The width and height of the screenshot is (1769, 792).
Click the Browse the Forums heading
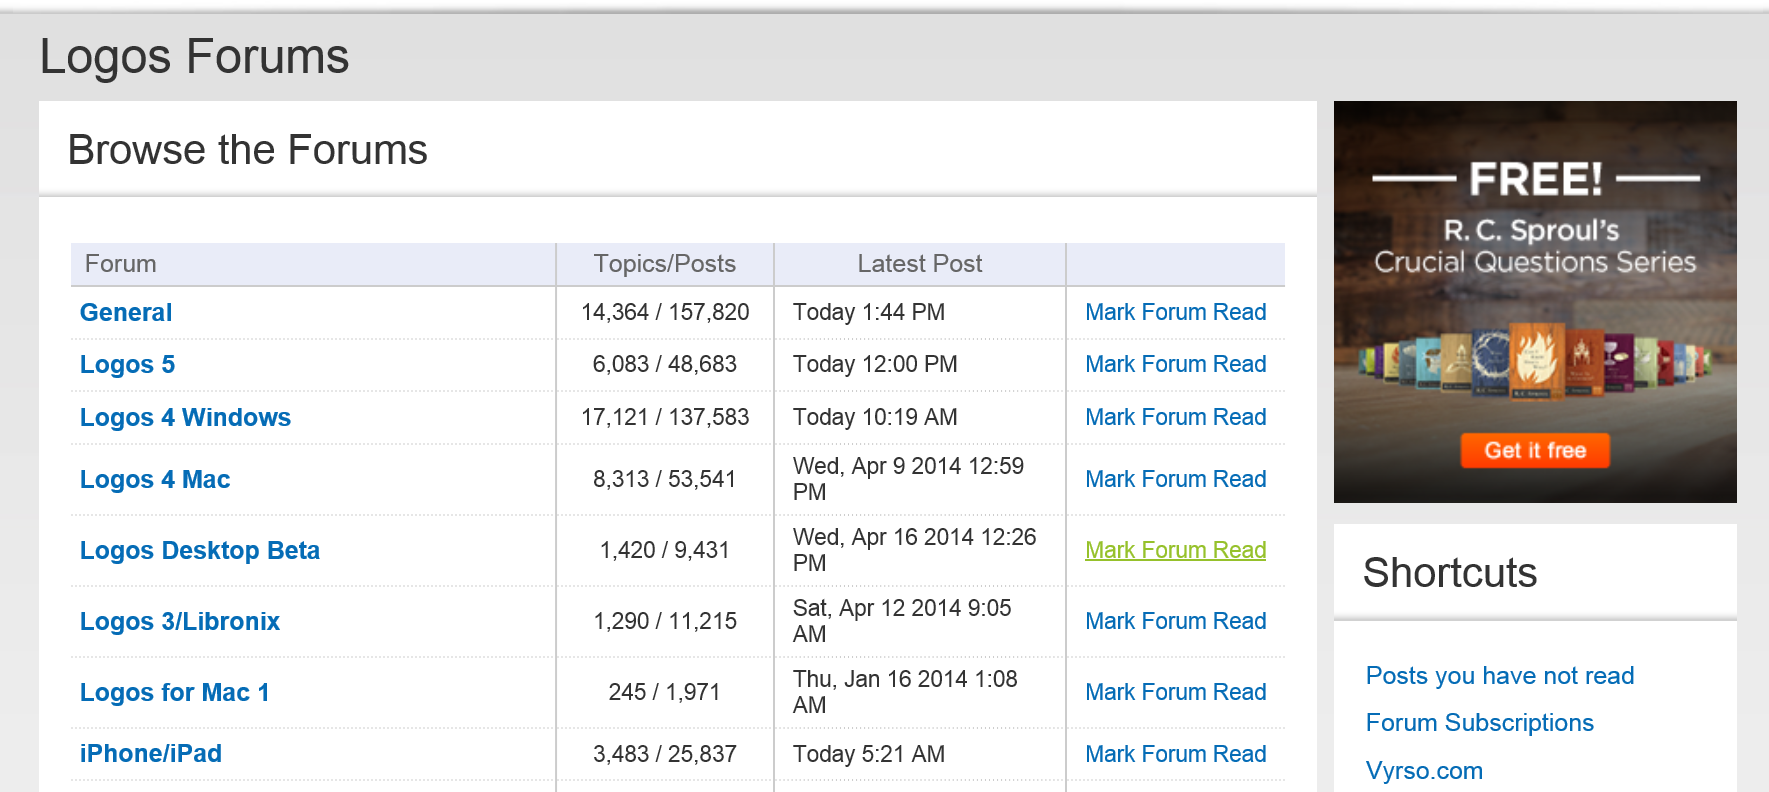(x=248, y=151)
